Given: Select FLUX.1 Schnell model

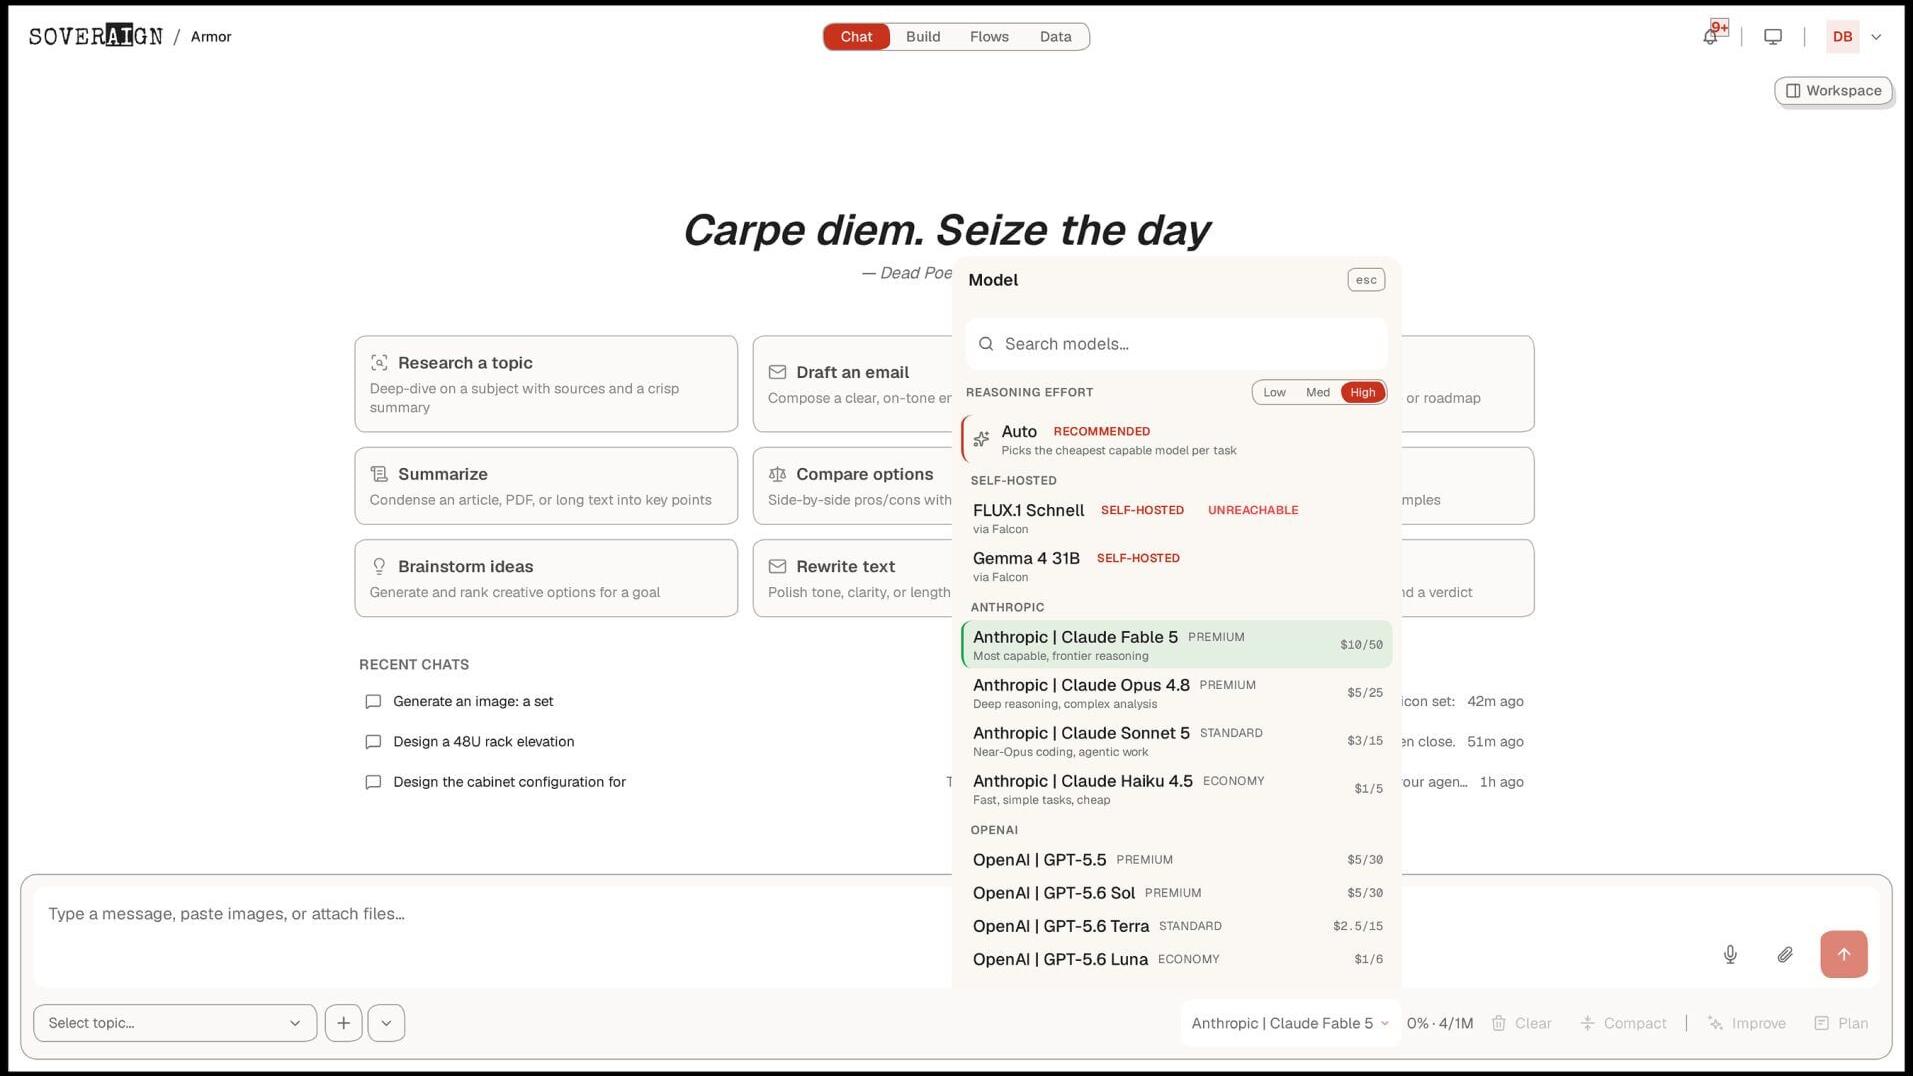Looking at the screenshot, I should (1176, 518).
